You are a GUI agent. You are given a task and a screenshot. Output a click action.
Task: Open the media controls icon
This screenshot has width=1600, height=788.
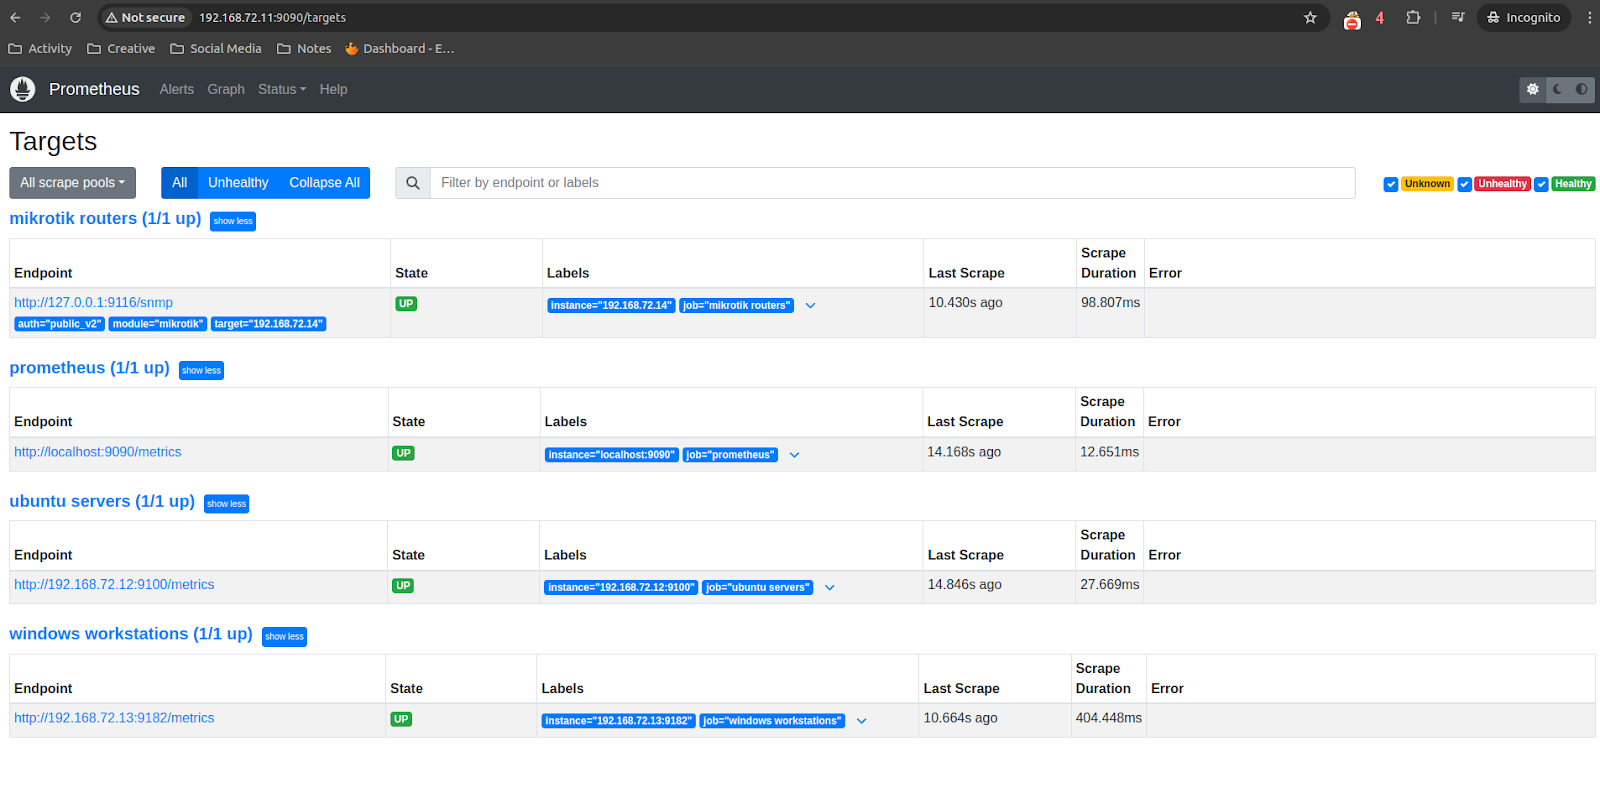point(1458,17)
